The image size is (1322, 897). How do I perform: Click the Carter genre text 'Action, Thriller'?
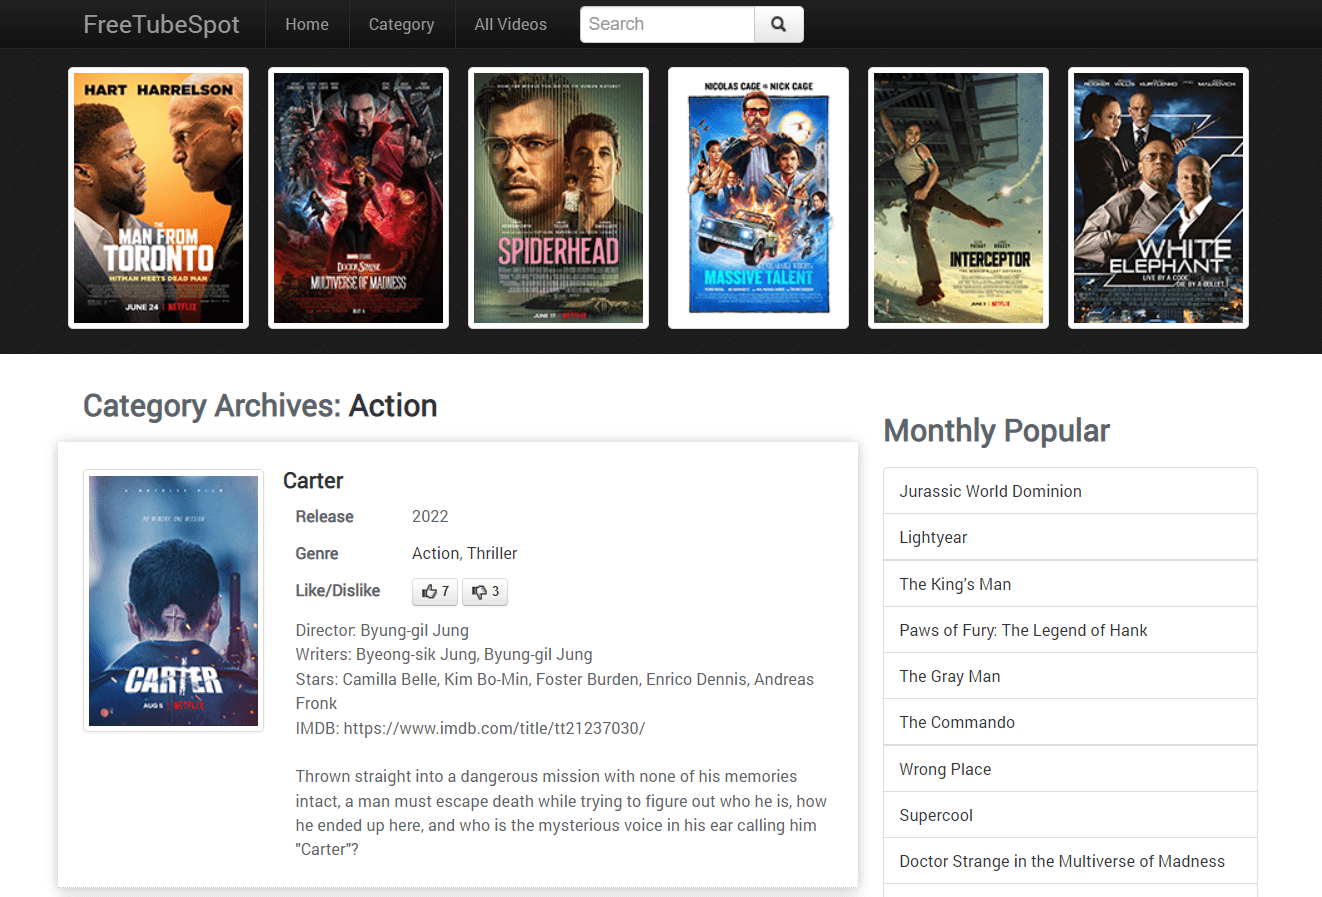[x=464, y=553]
